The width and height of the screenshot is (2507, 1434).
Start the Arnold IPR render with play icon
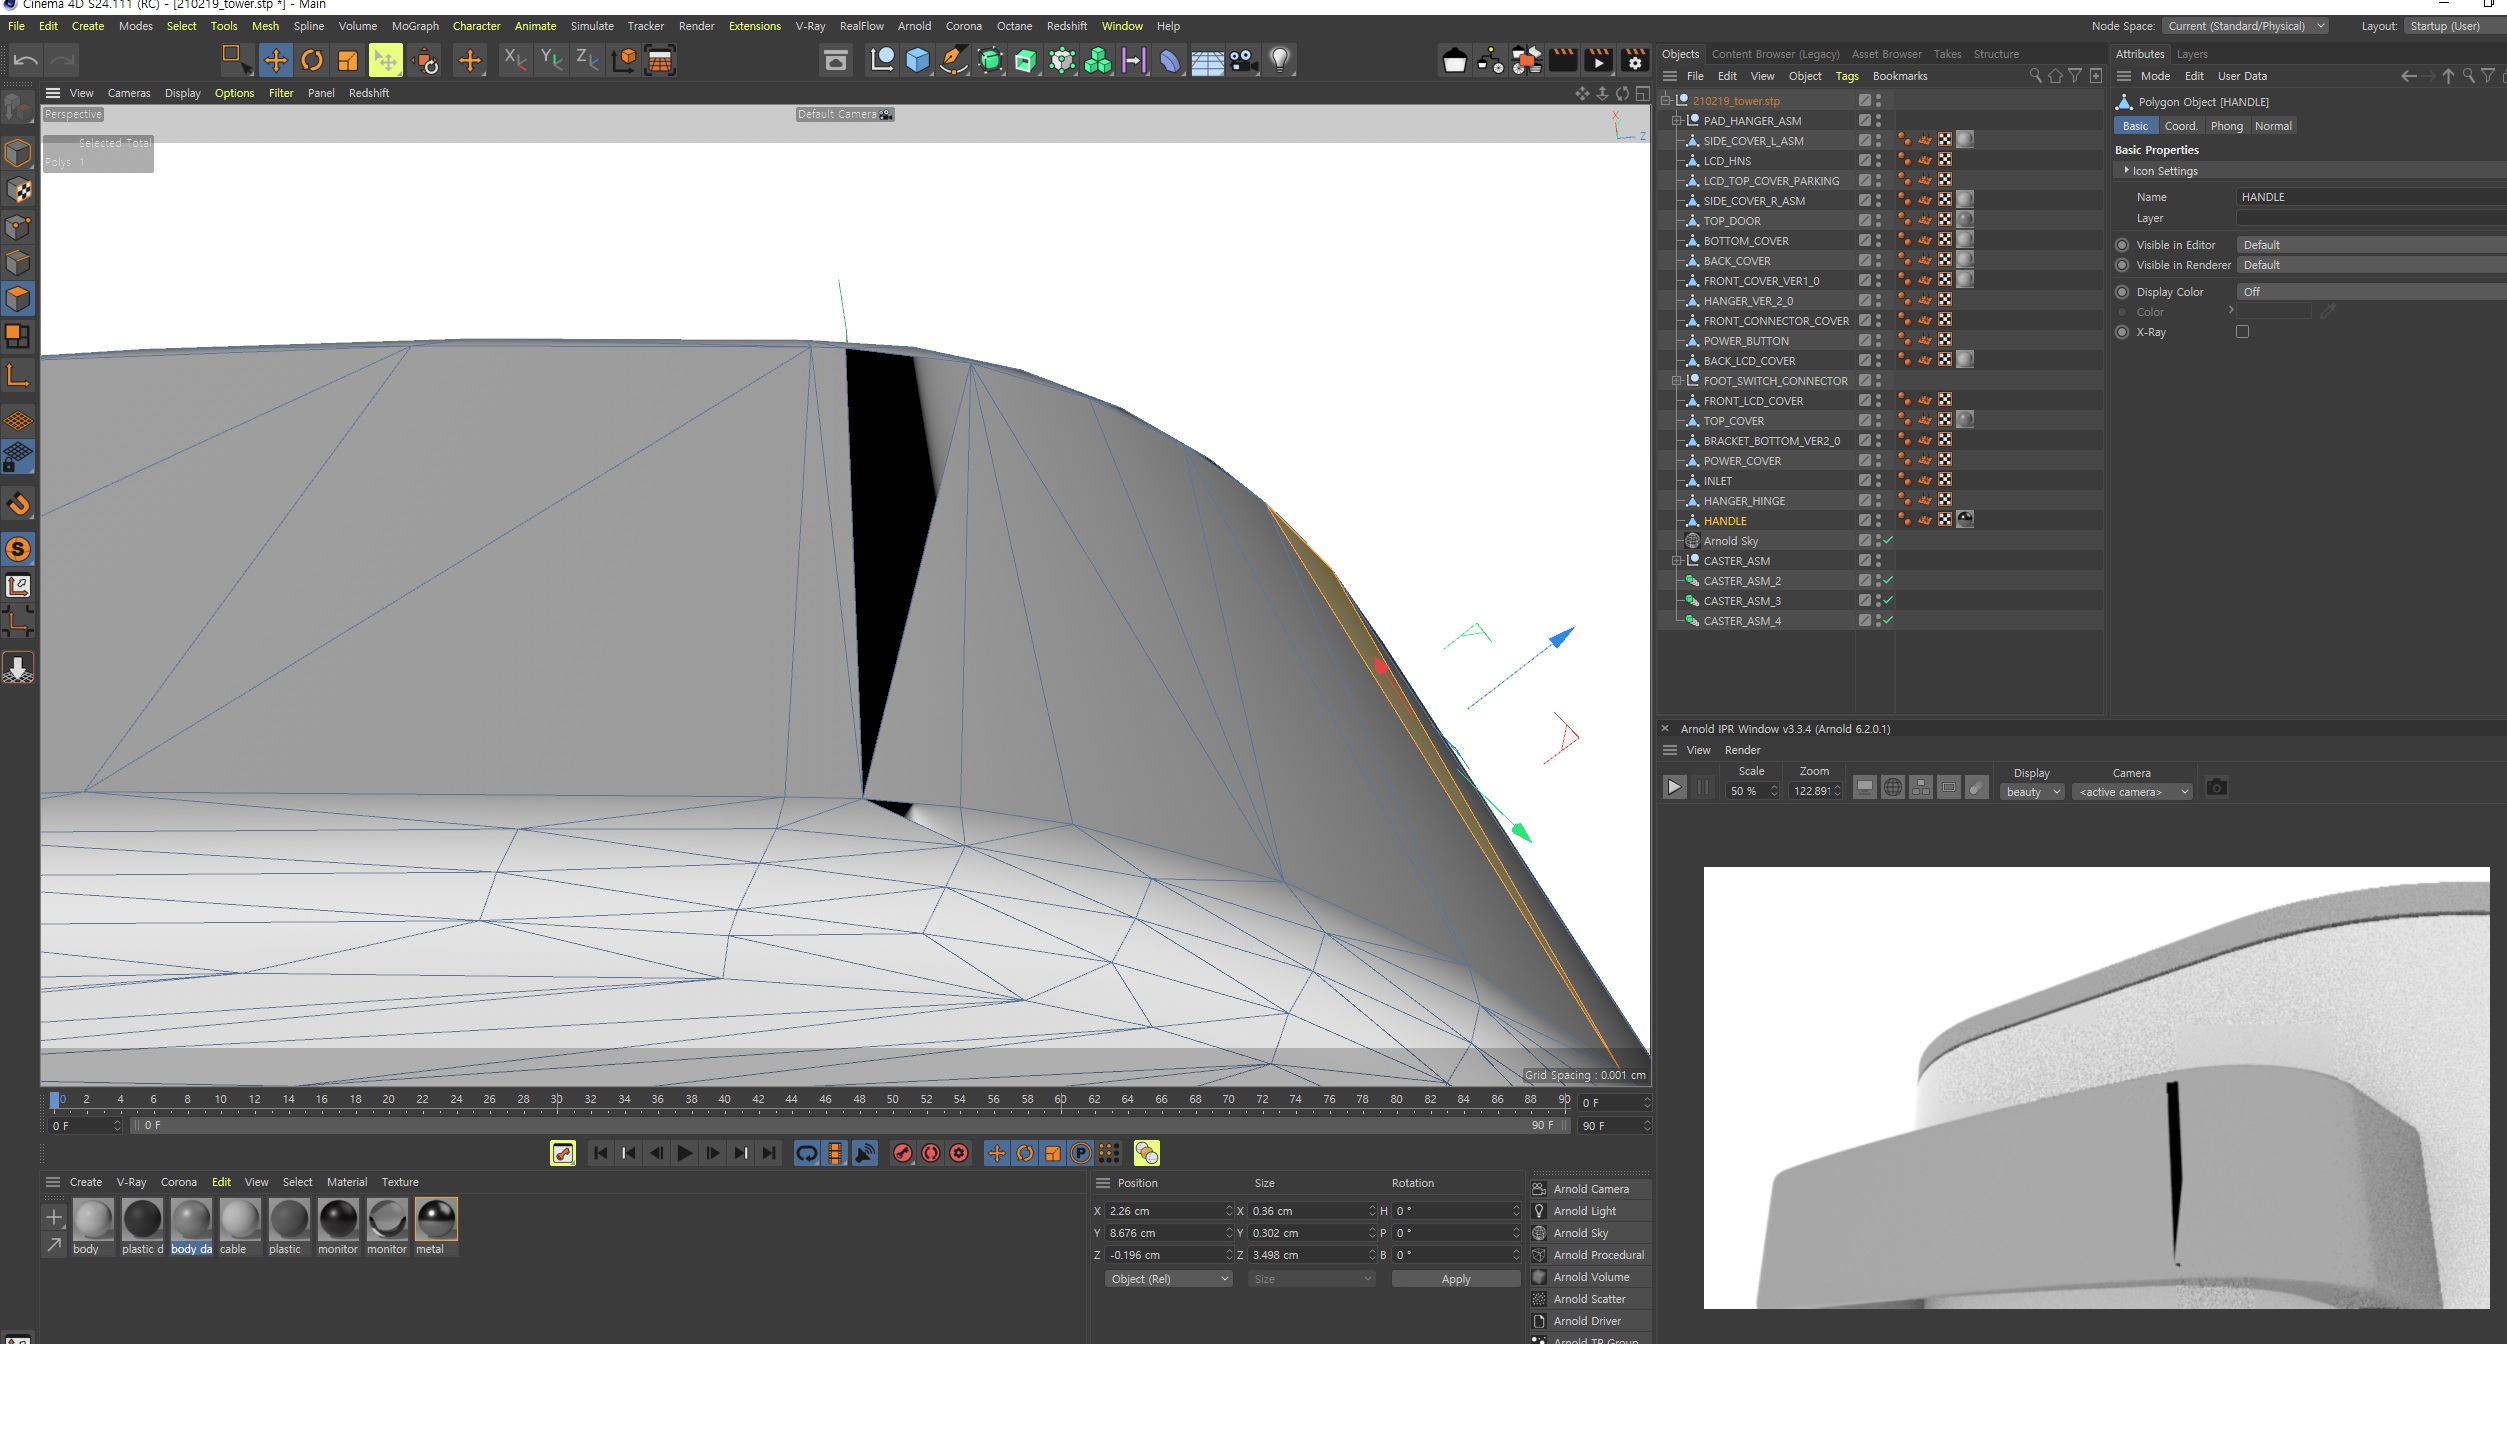[1675, 787]
